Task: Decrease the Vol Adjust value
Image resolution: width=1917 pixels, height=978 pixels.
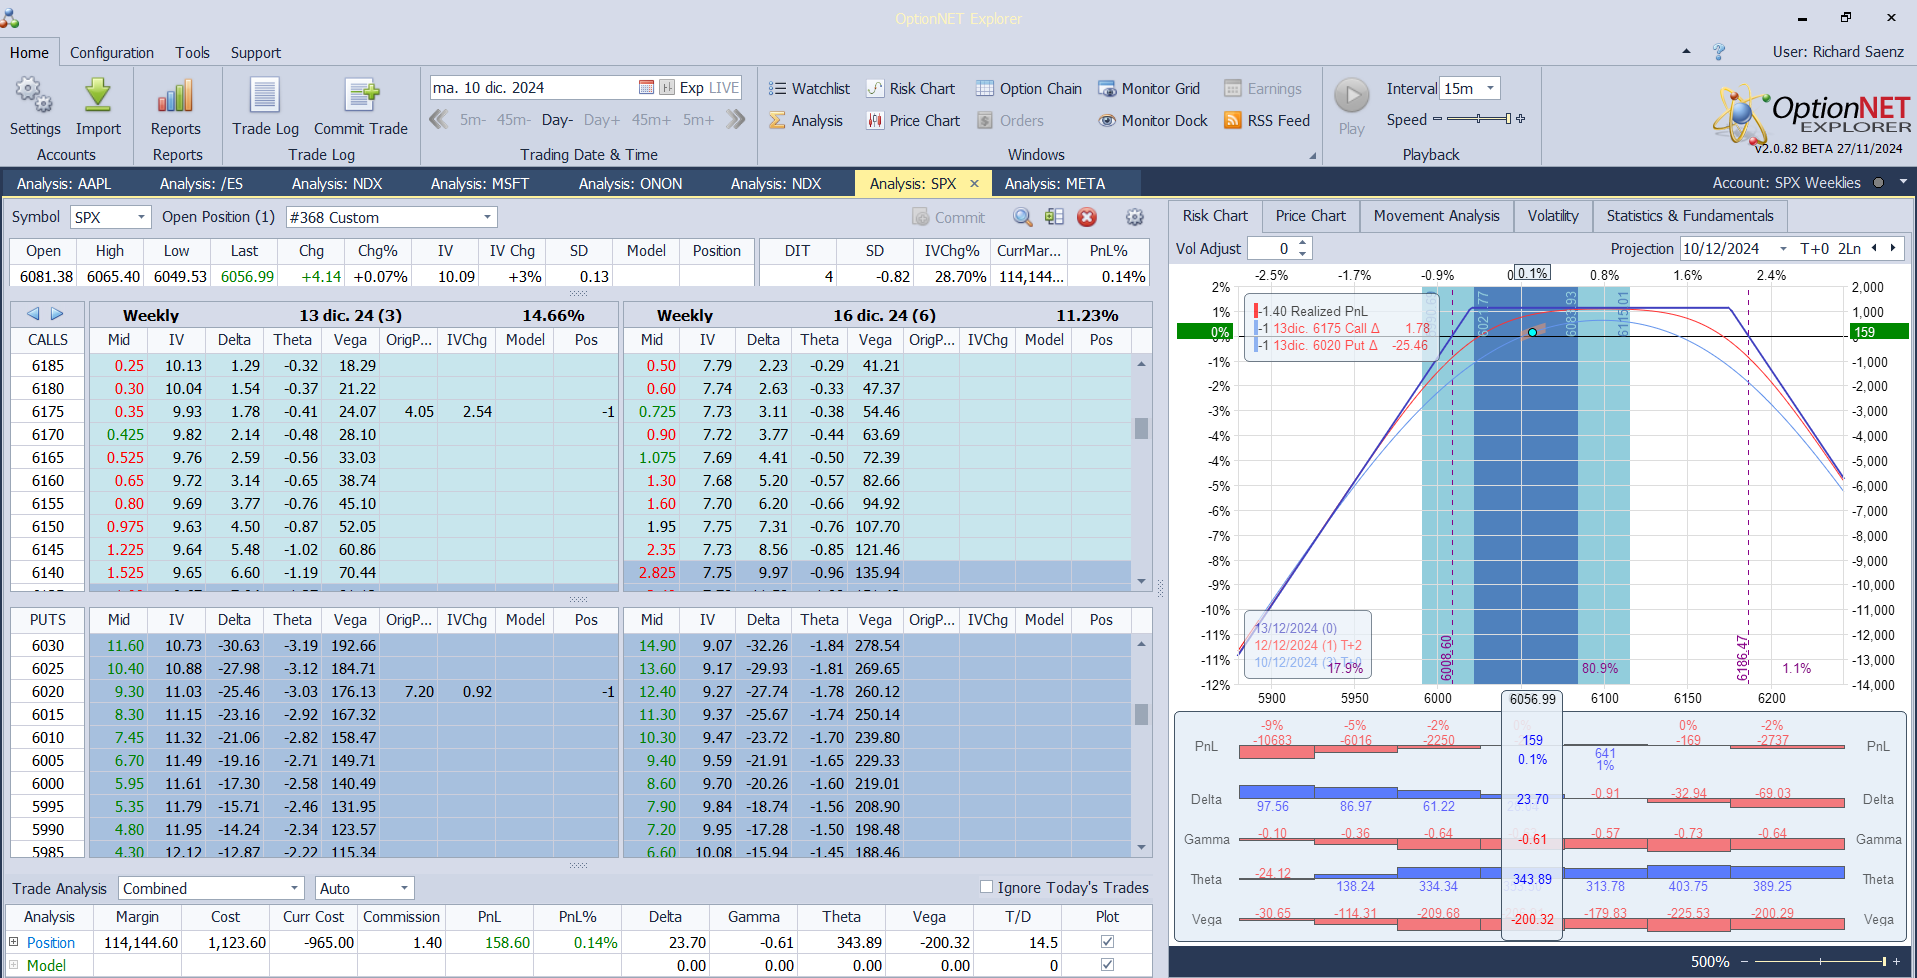Action: [1302, 254]
